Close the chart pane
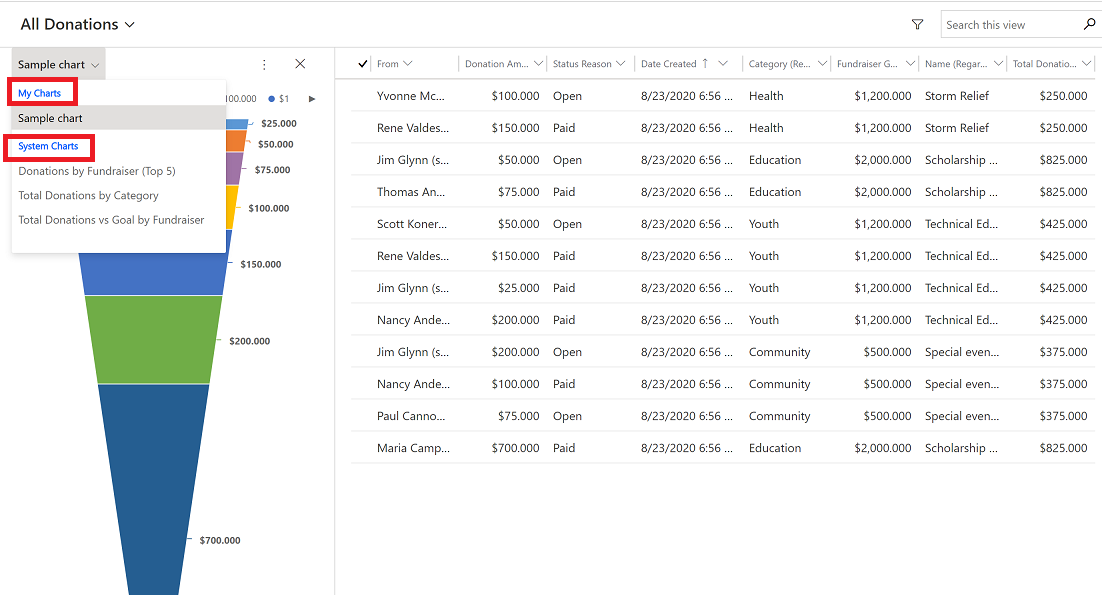 click(300, 64)
